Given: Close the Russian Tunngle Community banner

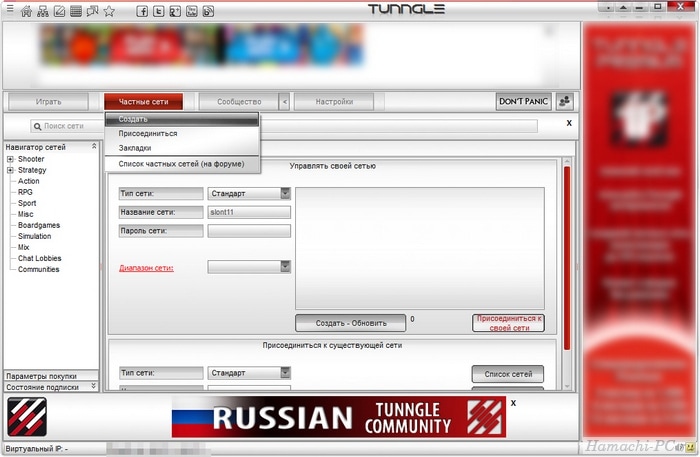Looking at the screenshot, I should [x=513, y=403].
